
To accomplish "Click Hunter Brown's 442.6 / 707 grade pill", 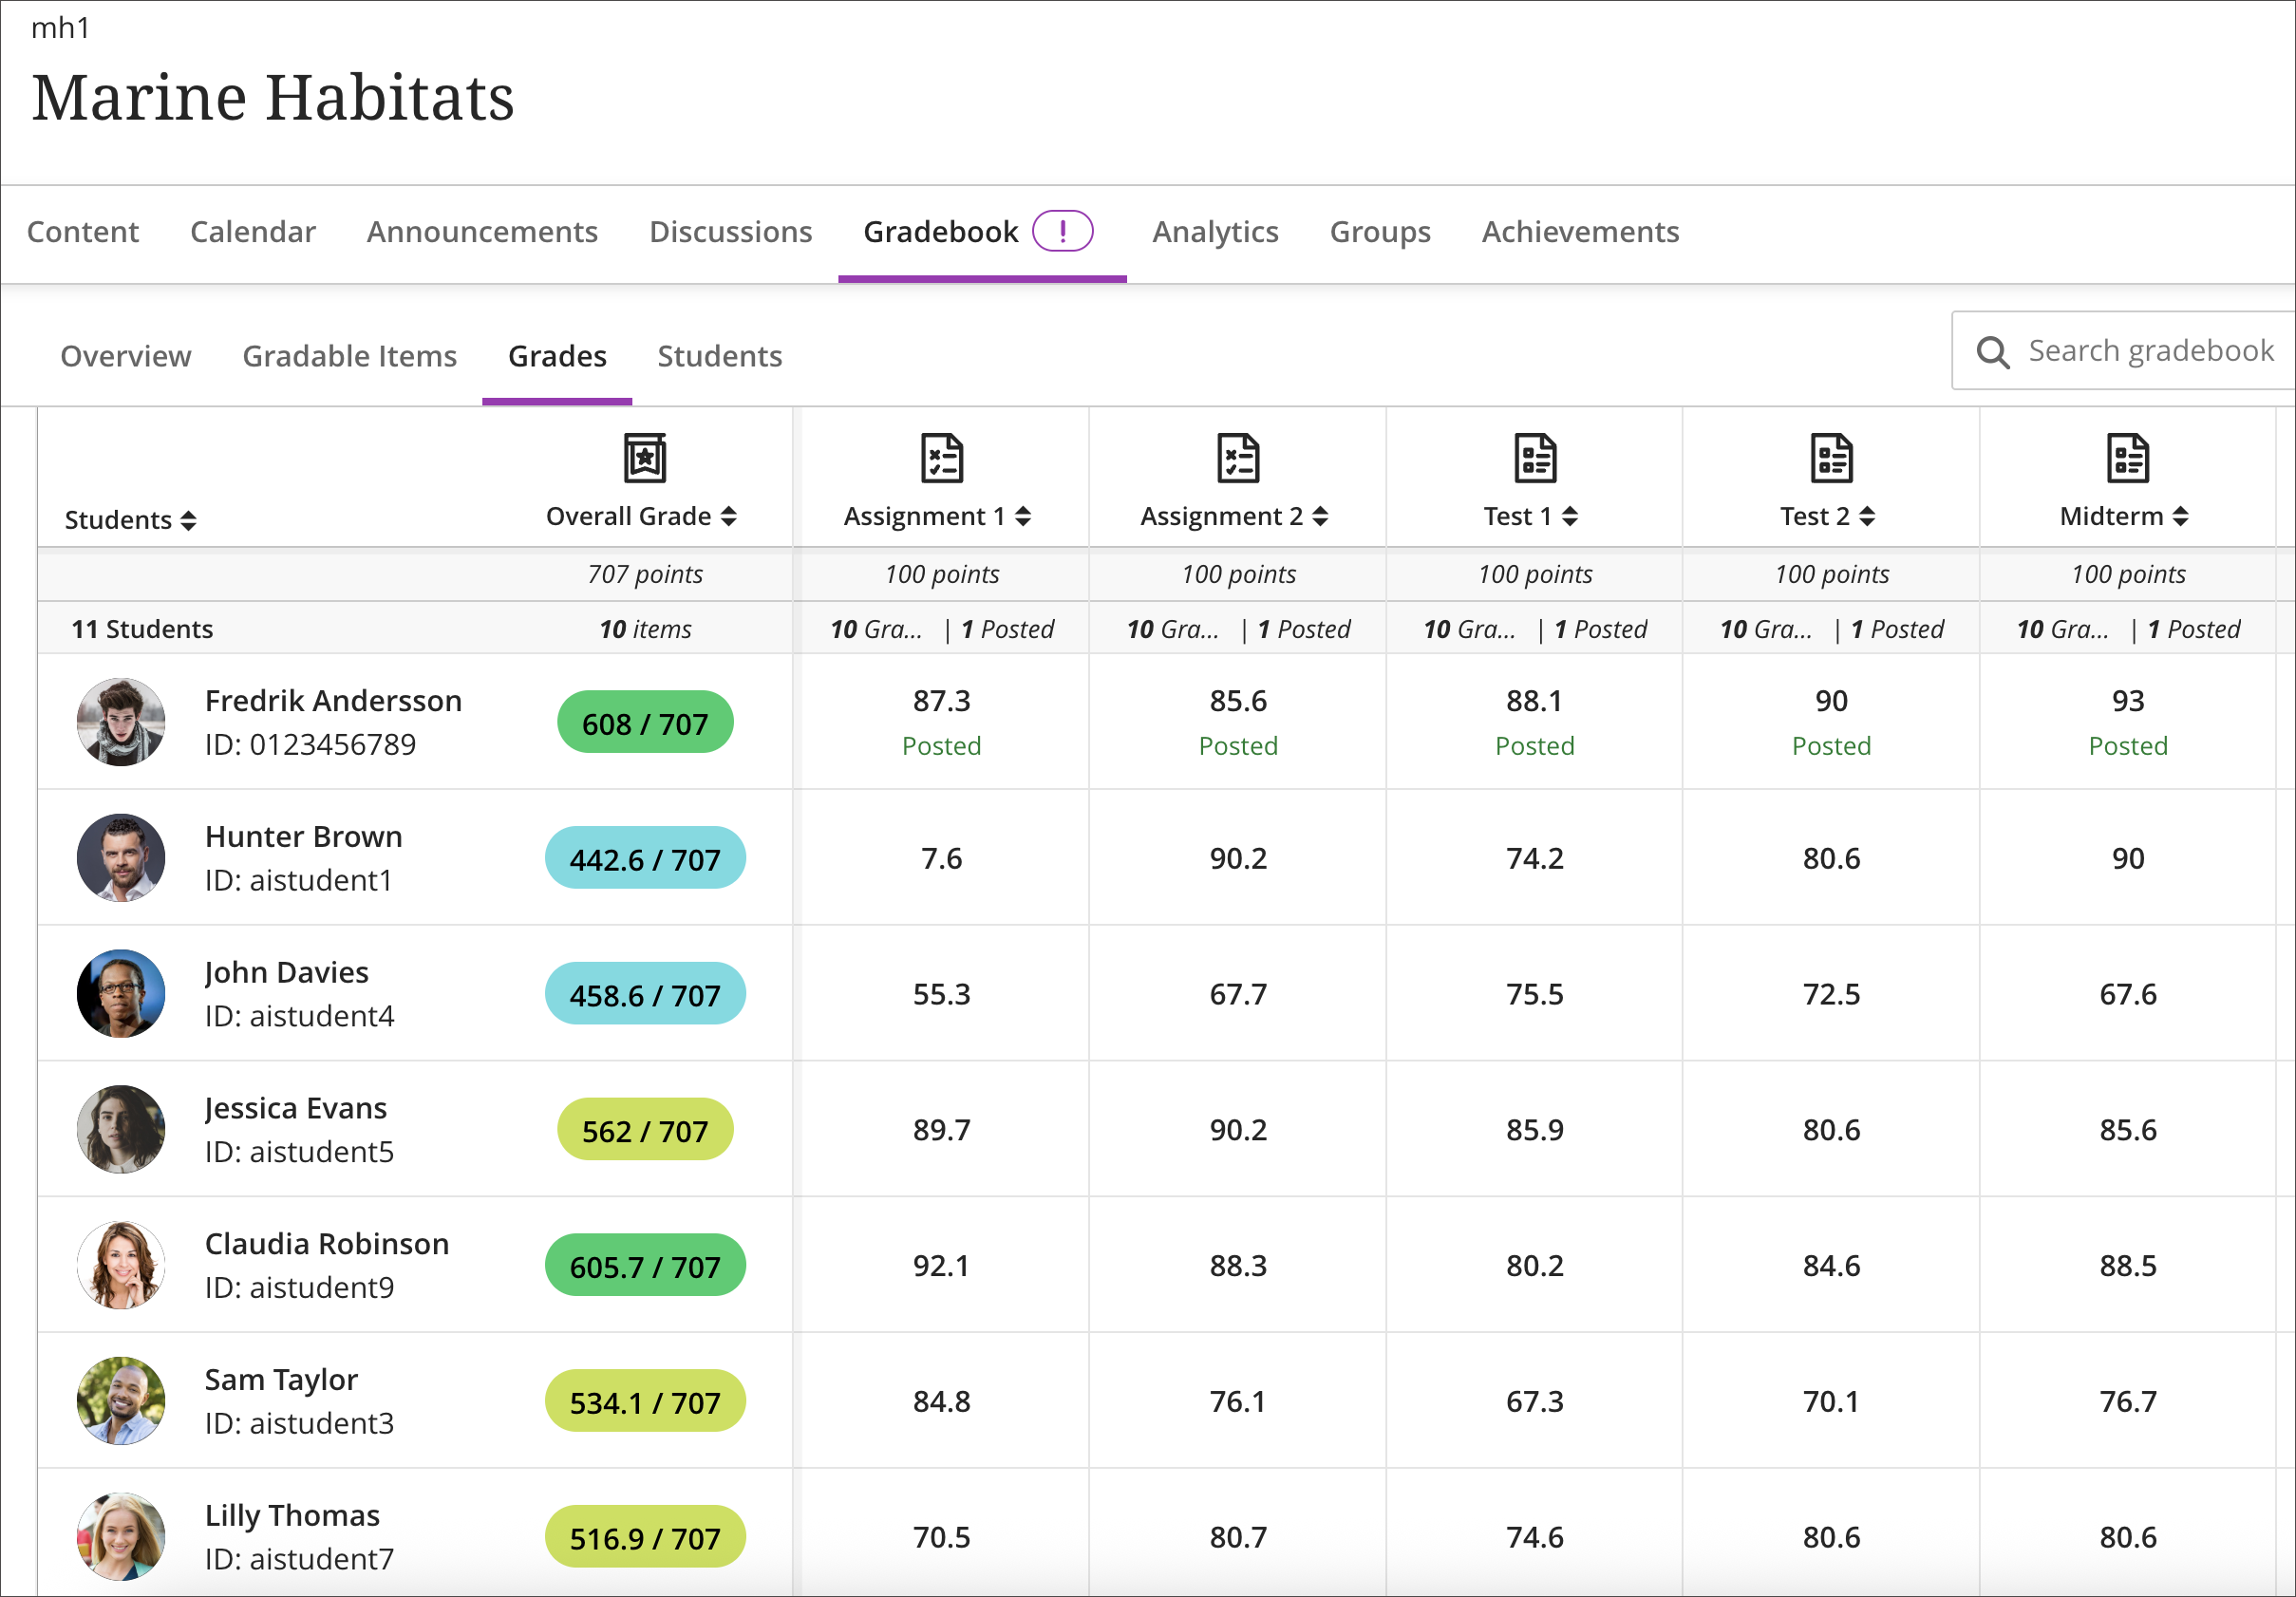I will pyautogui.click(x=645, y=859).
